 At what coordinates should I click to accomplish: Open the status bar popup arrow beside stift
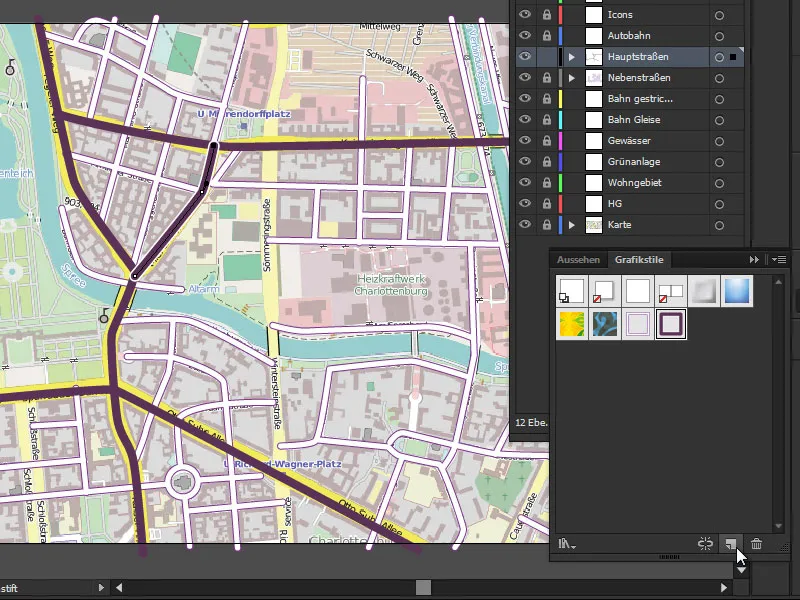tap(101, 588)
